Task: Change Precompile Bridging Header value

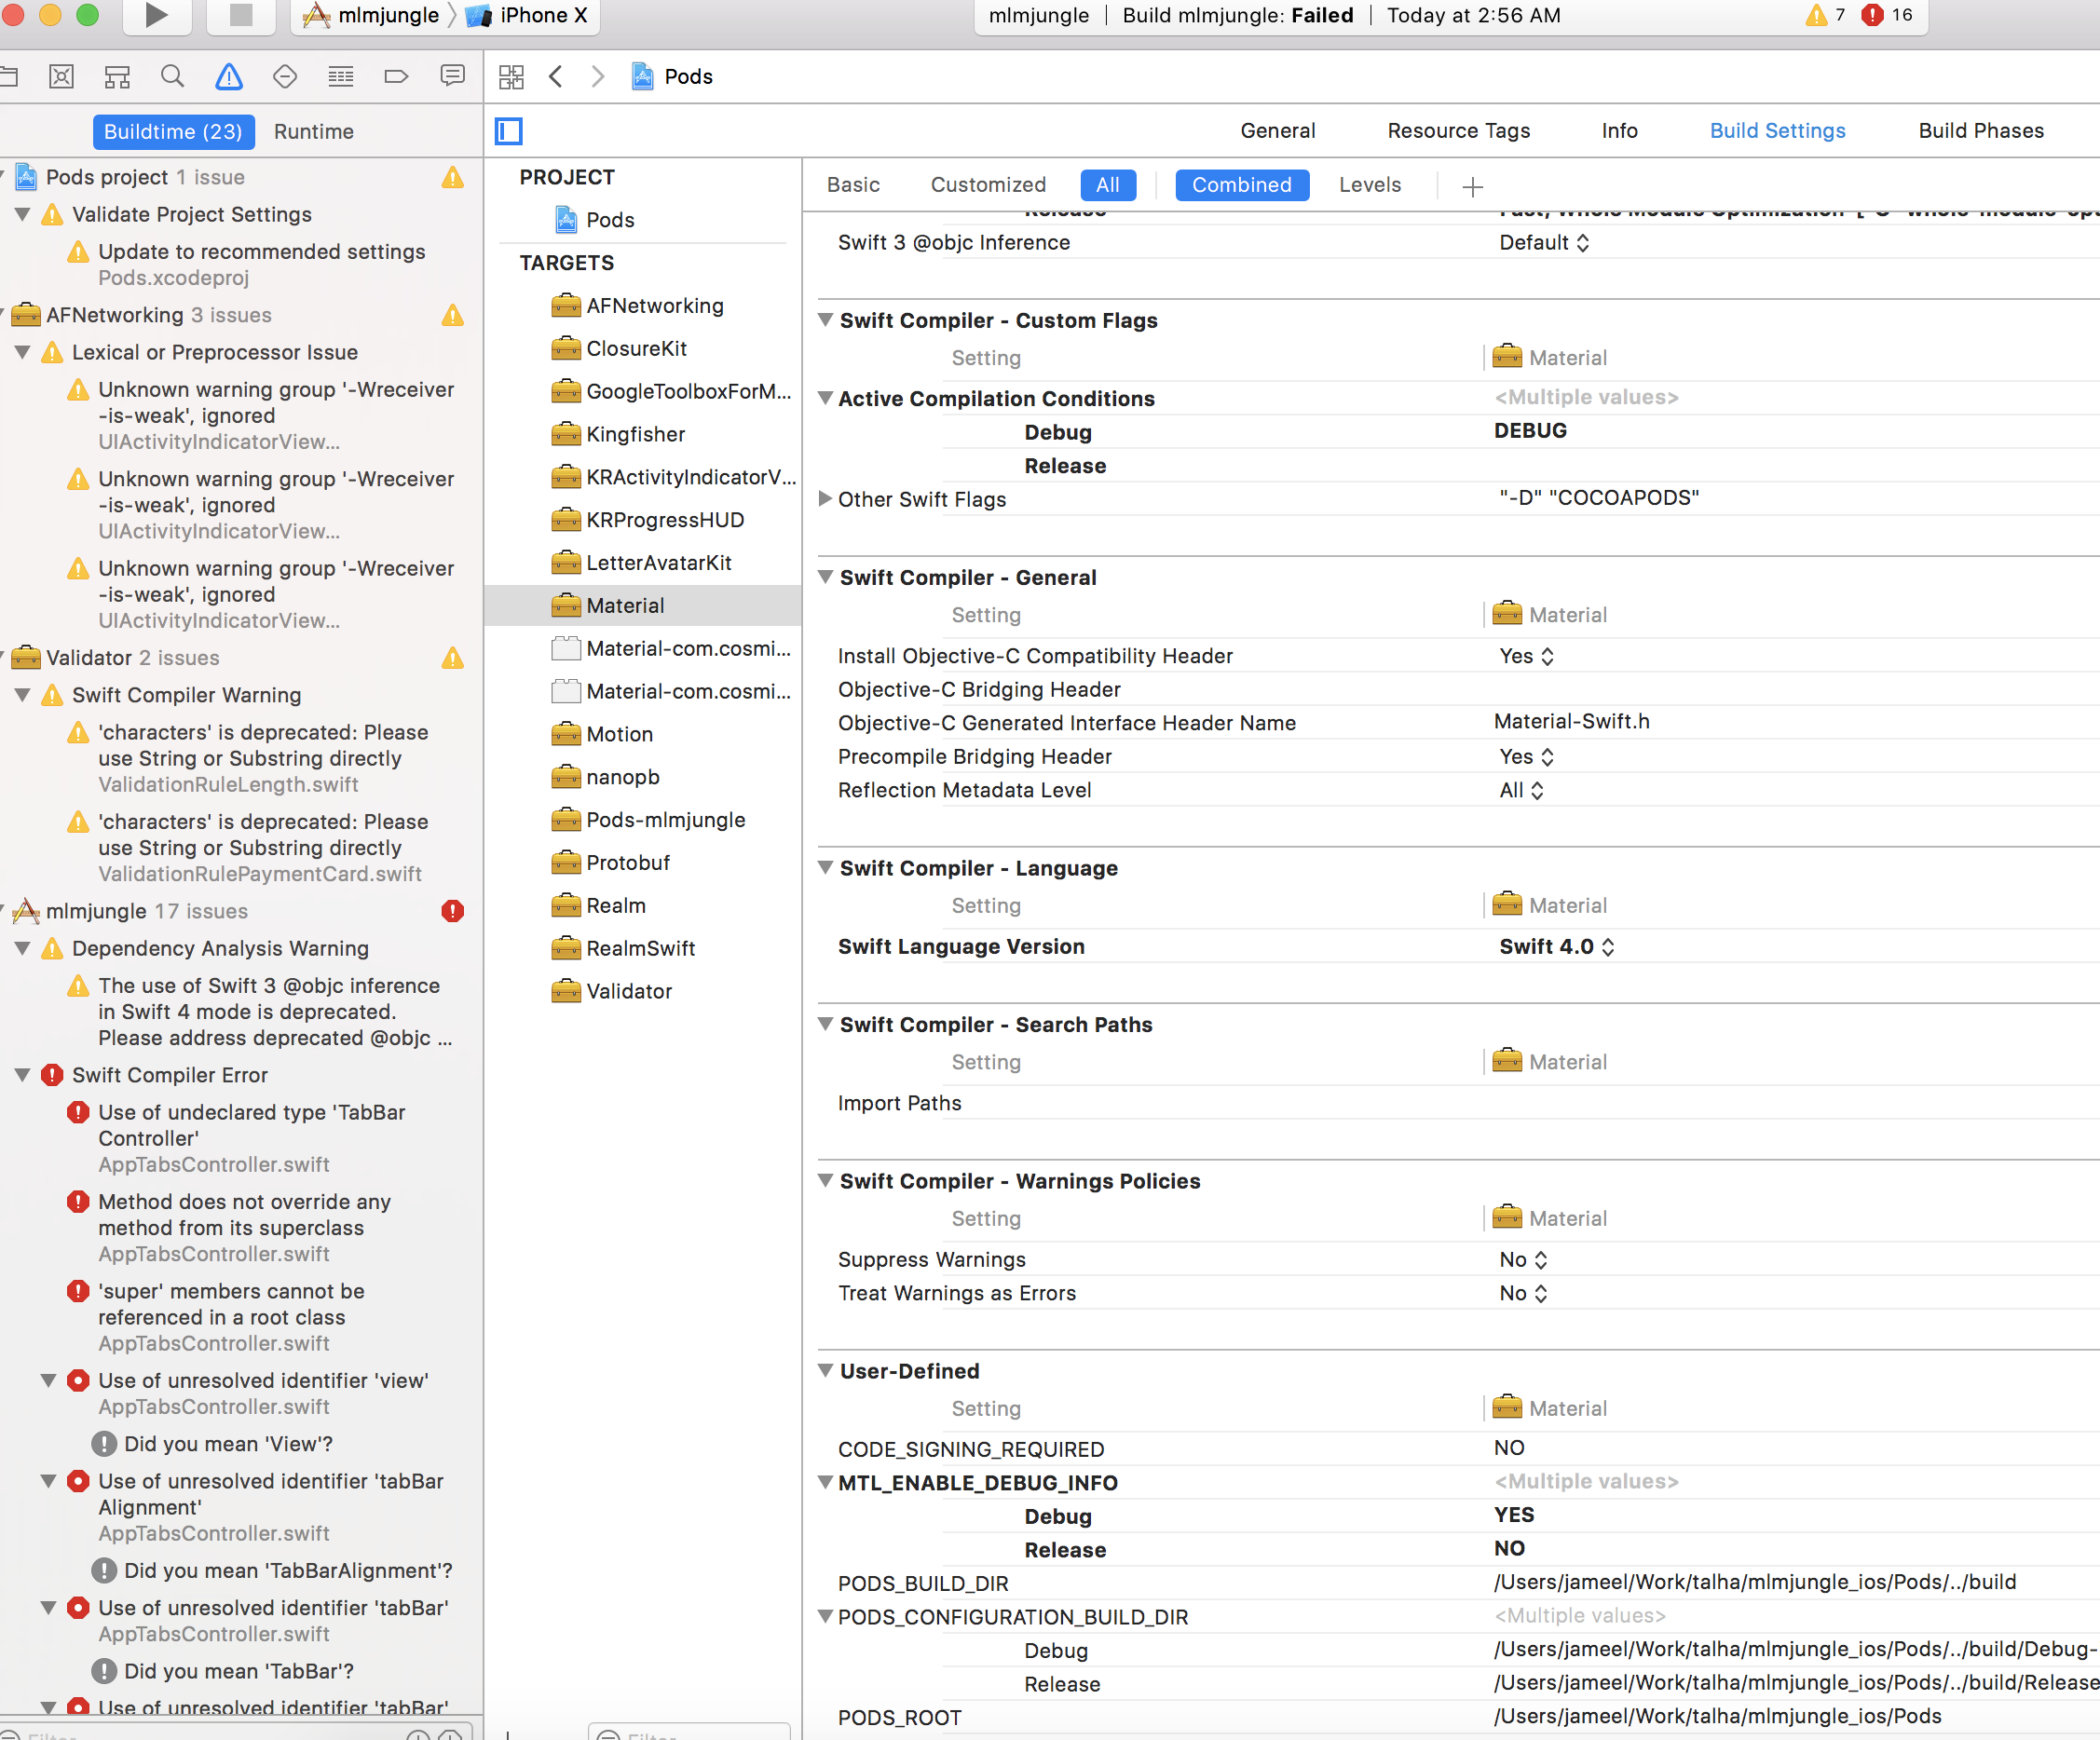Action: pyautogui.click(x=1526, y=757)
